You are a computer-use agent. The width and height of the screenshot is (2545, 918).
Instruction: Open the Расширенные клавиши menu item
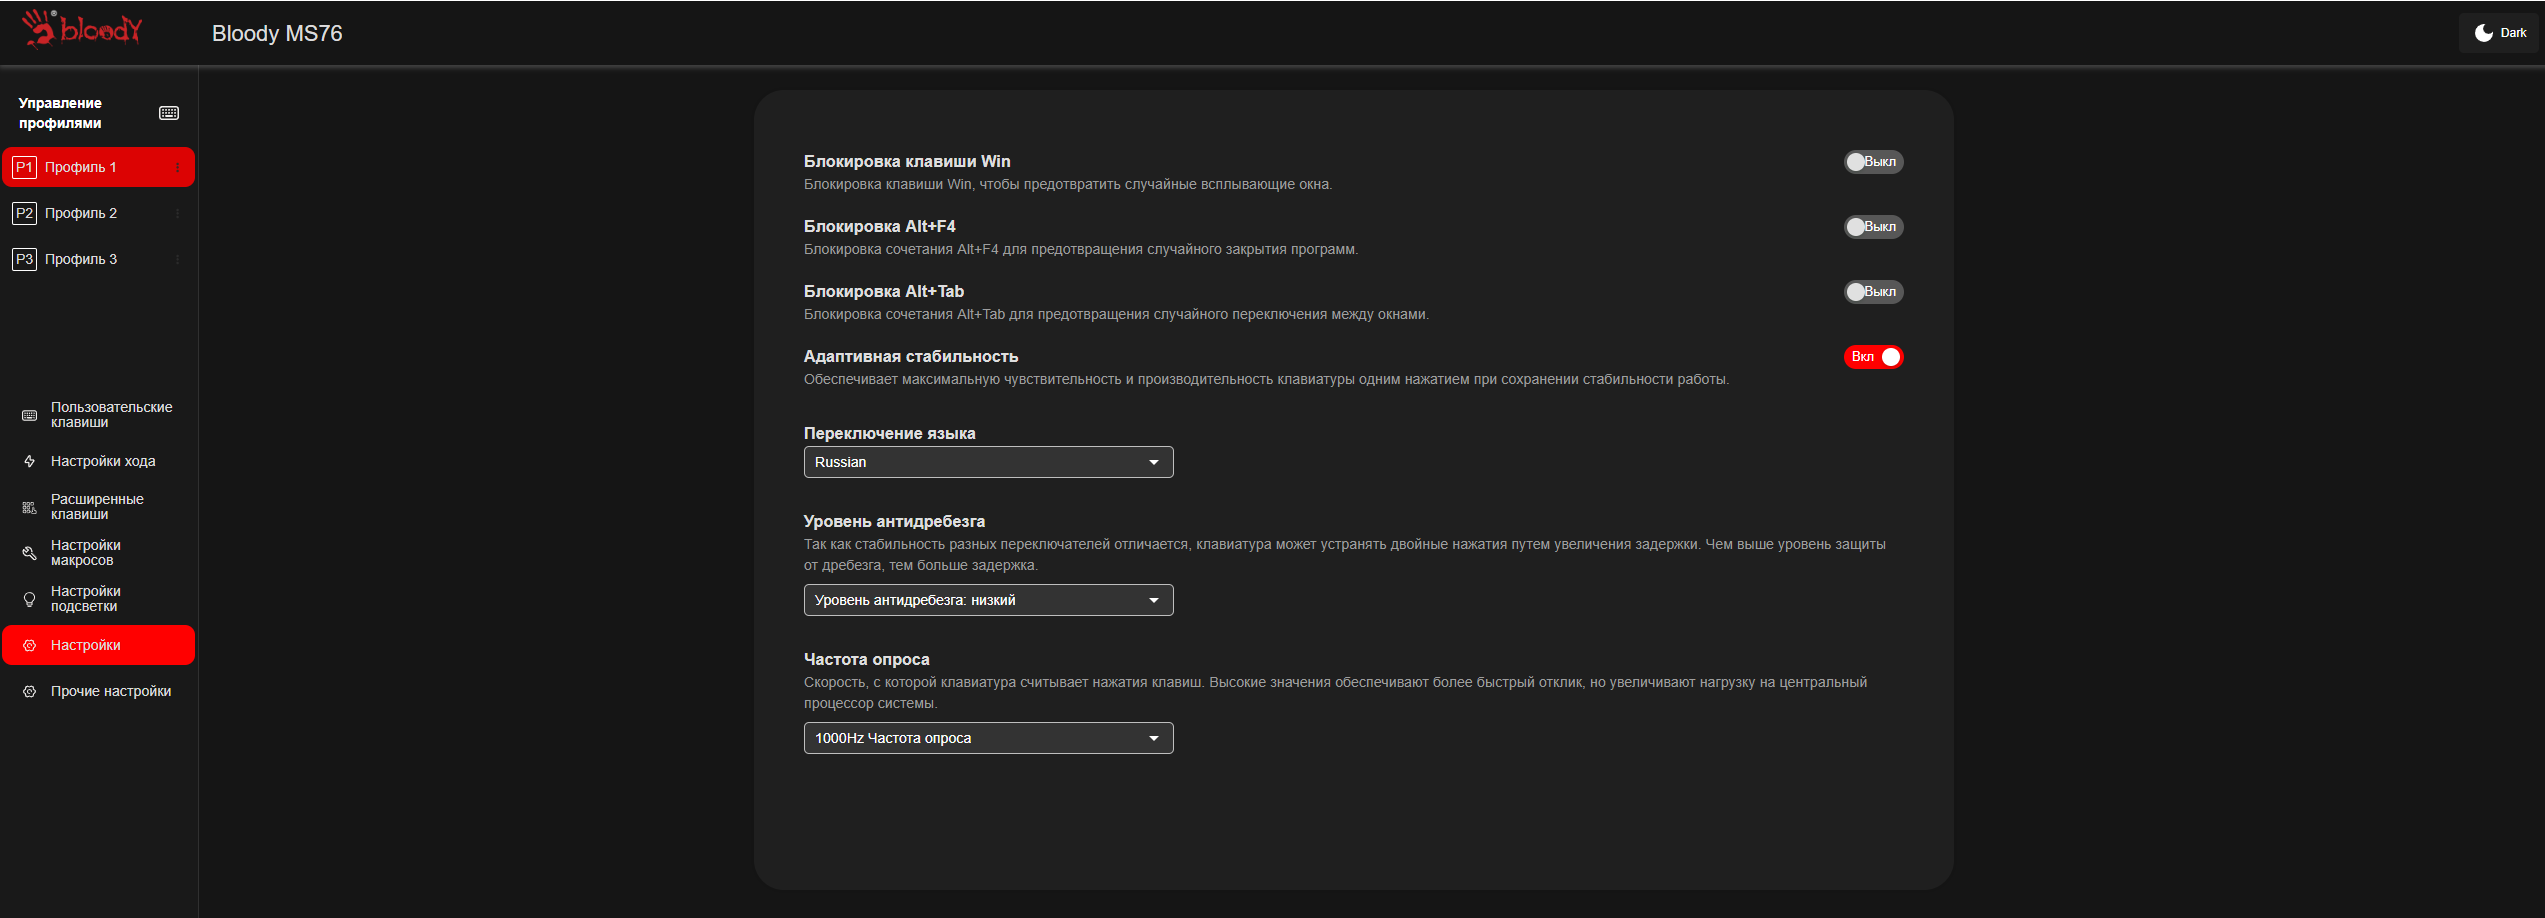[x=98, y=507]
